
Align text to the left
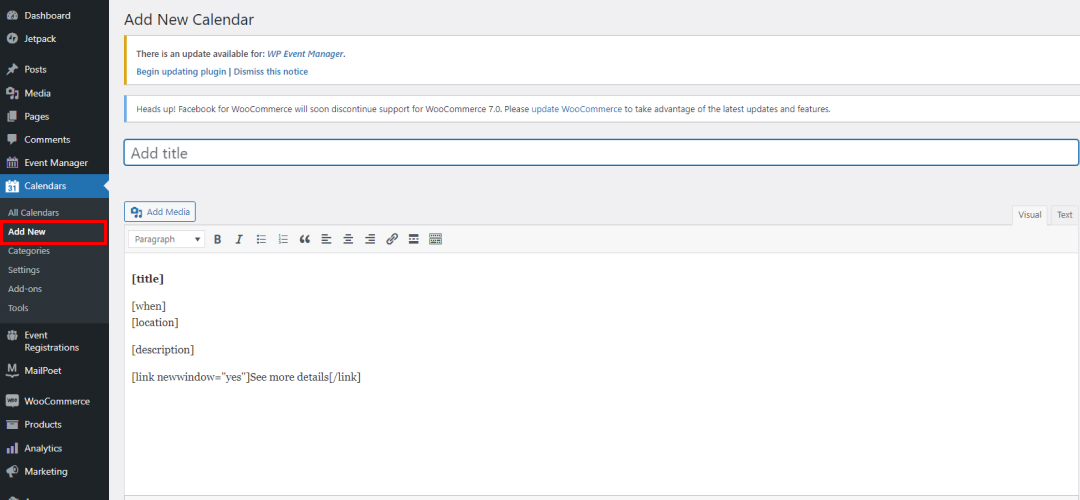click(x=326, y=239)
